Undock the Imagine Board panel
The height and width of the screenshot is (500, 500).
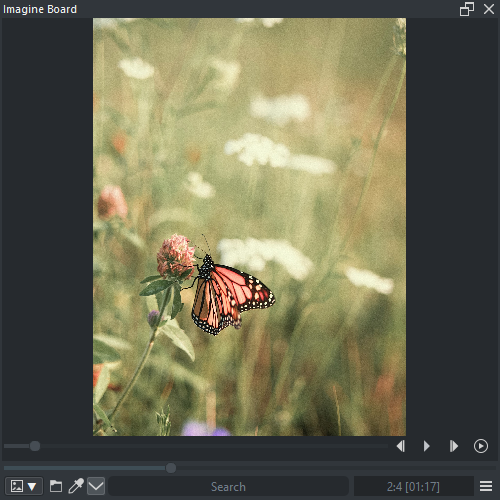pyautogui.click(x=467, y=9)
